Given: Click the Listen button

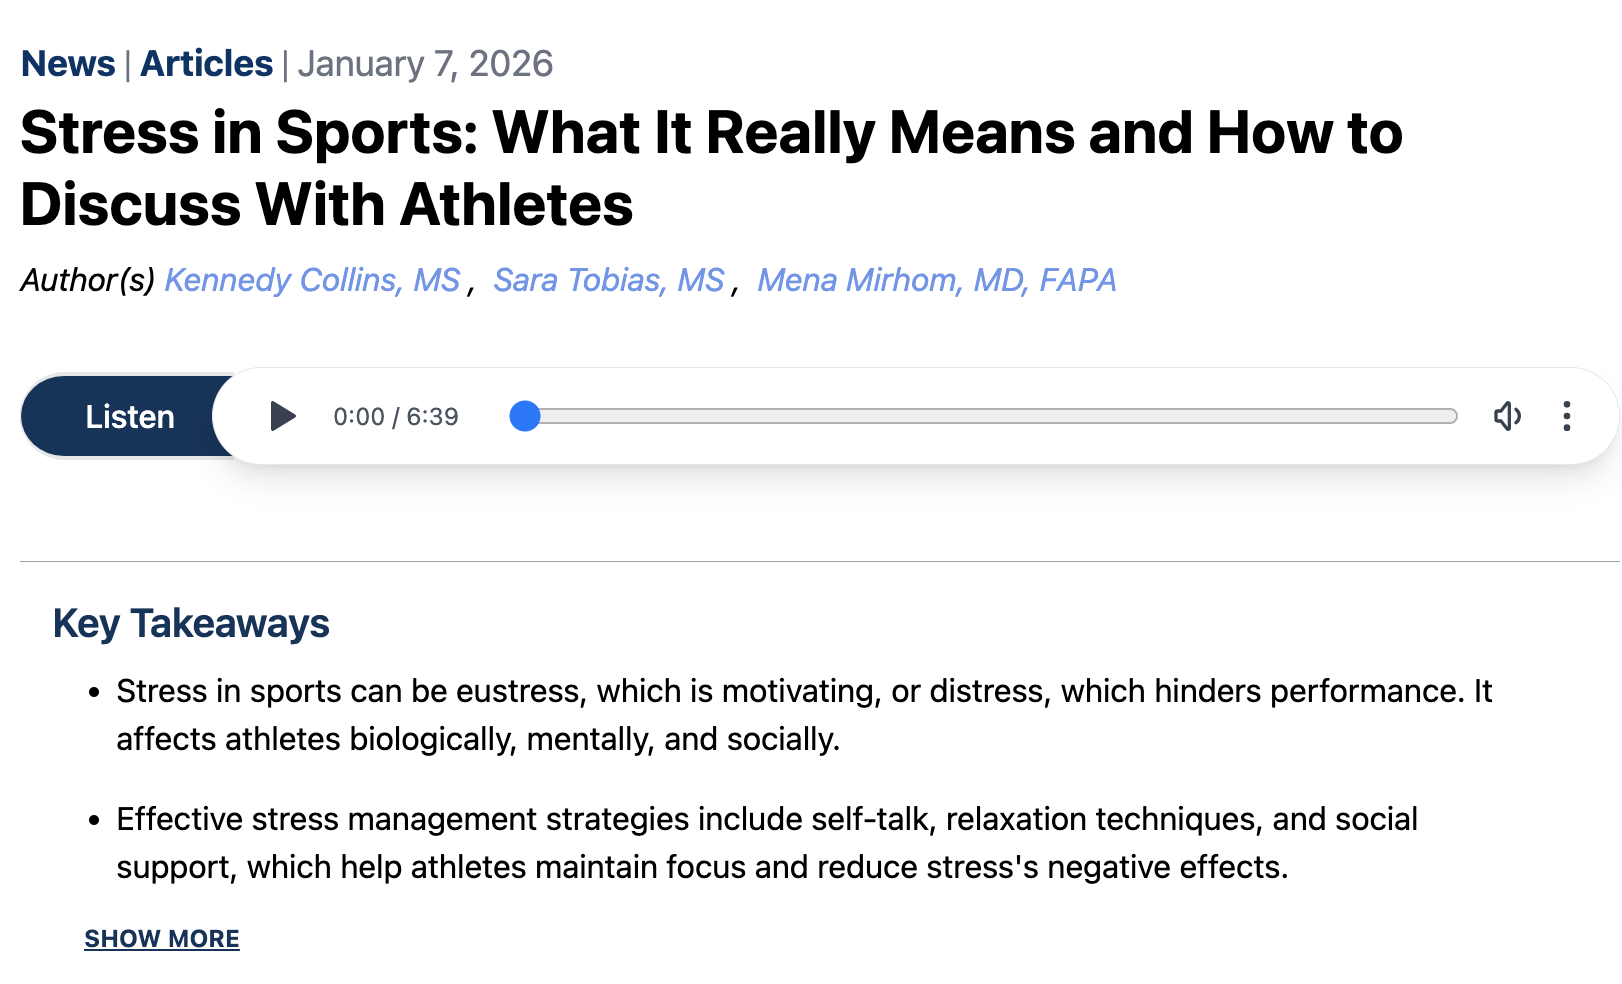Looking at the screenshot, I should click(129, 416).
